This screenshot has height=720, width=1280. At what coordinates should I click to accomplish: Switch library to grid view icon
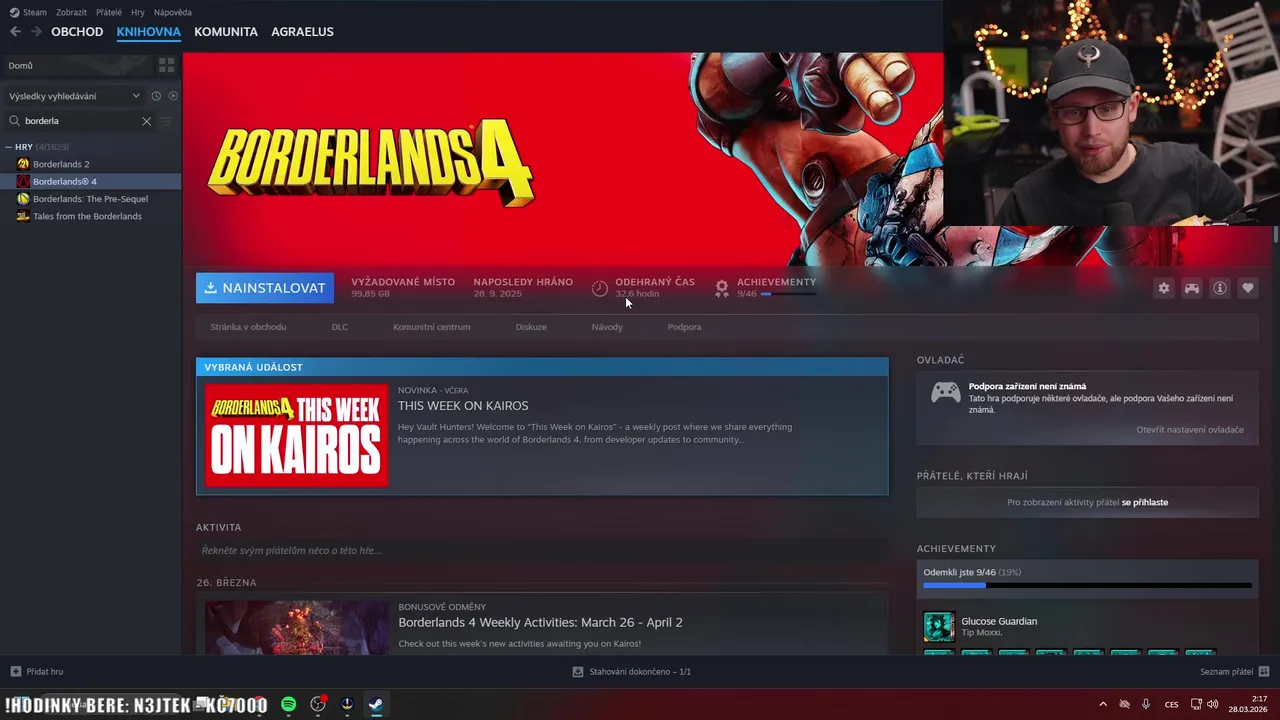point(166,65)
